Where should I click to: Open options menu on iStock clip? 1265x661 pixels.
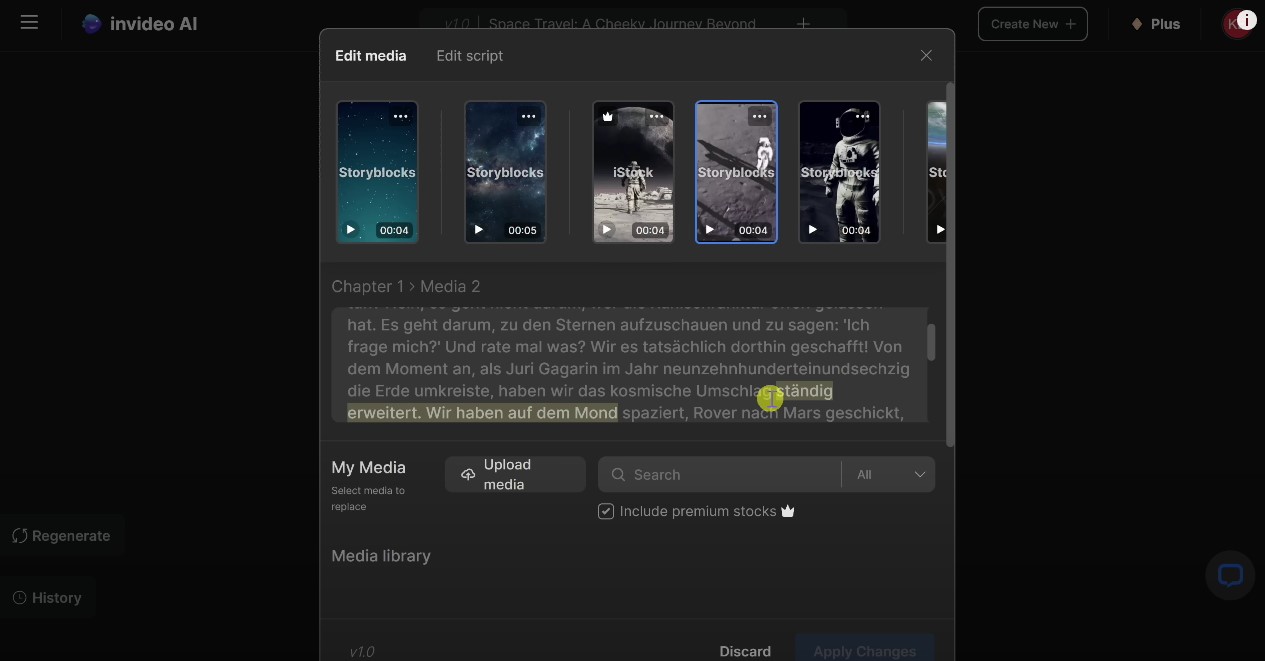656,116
